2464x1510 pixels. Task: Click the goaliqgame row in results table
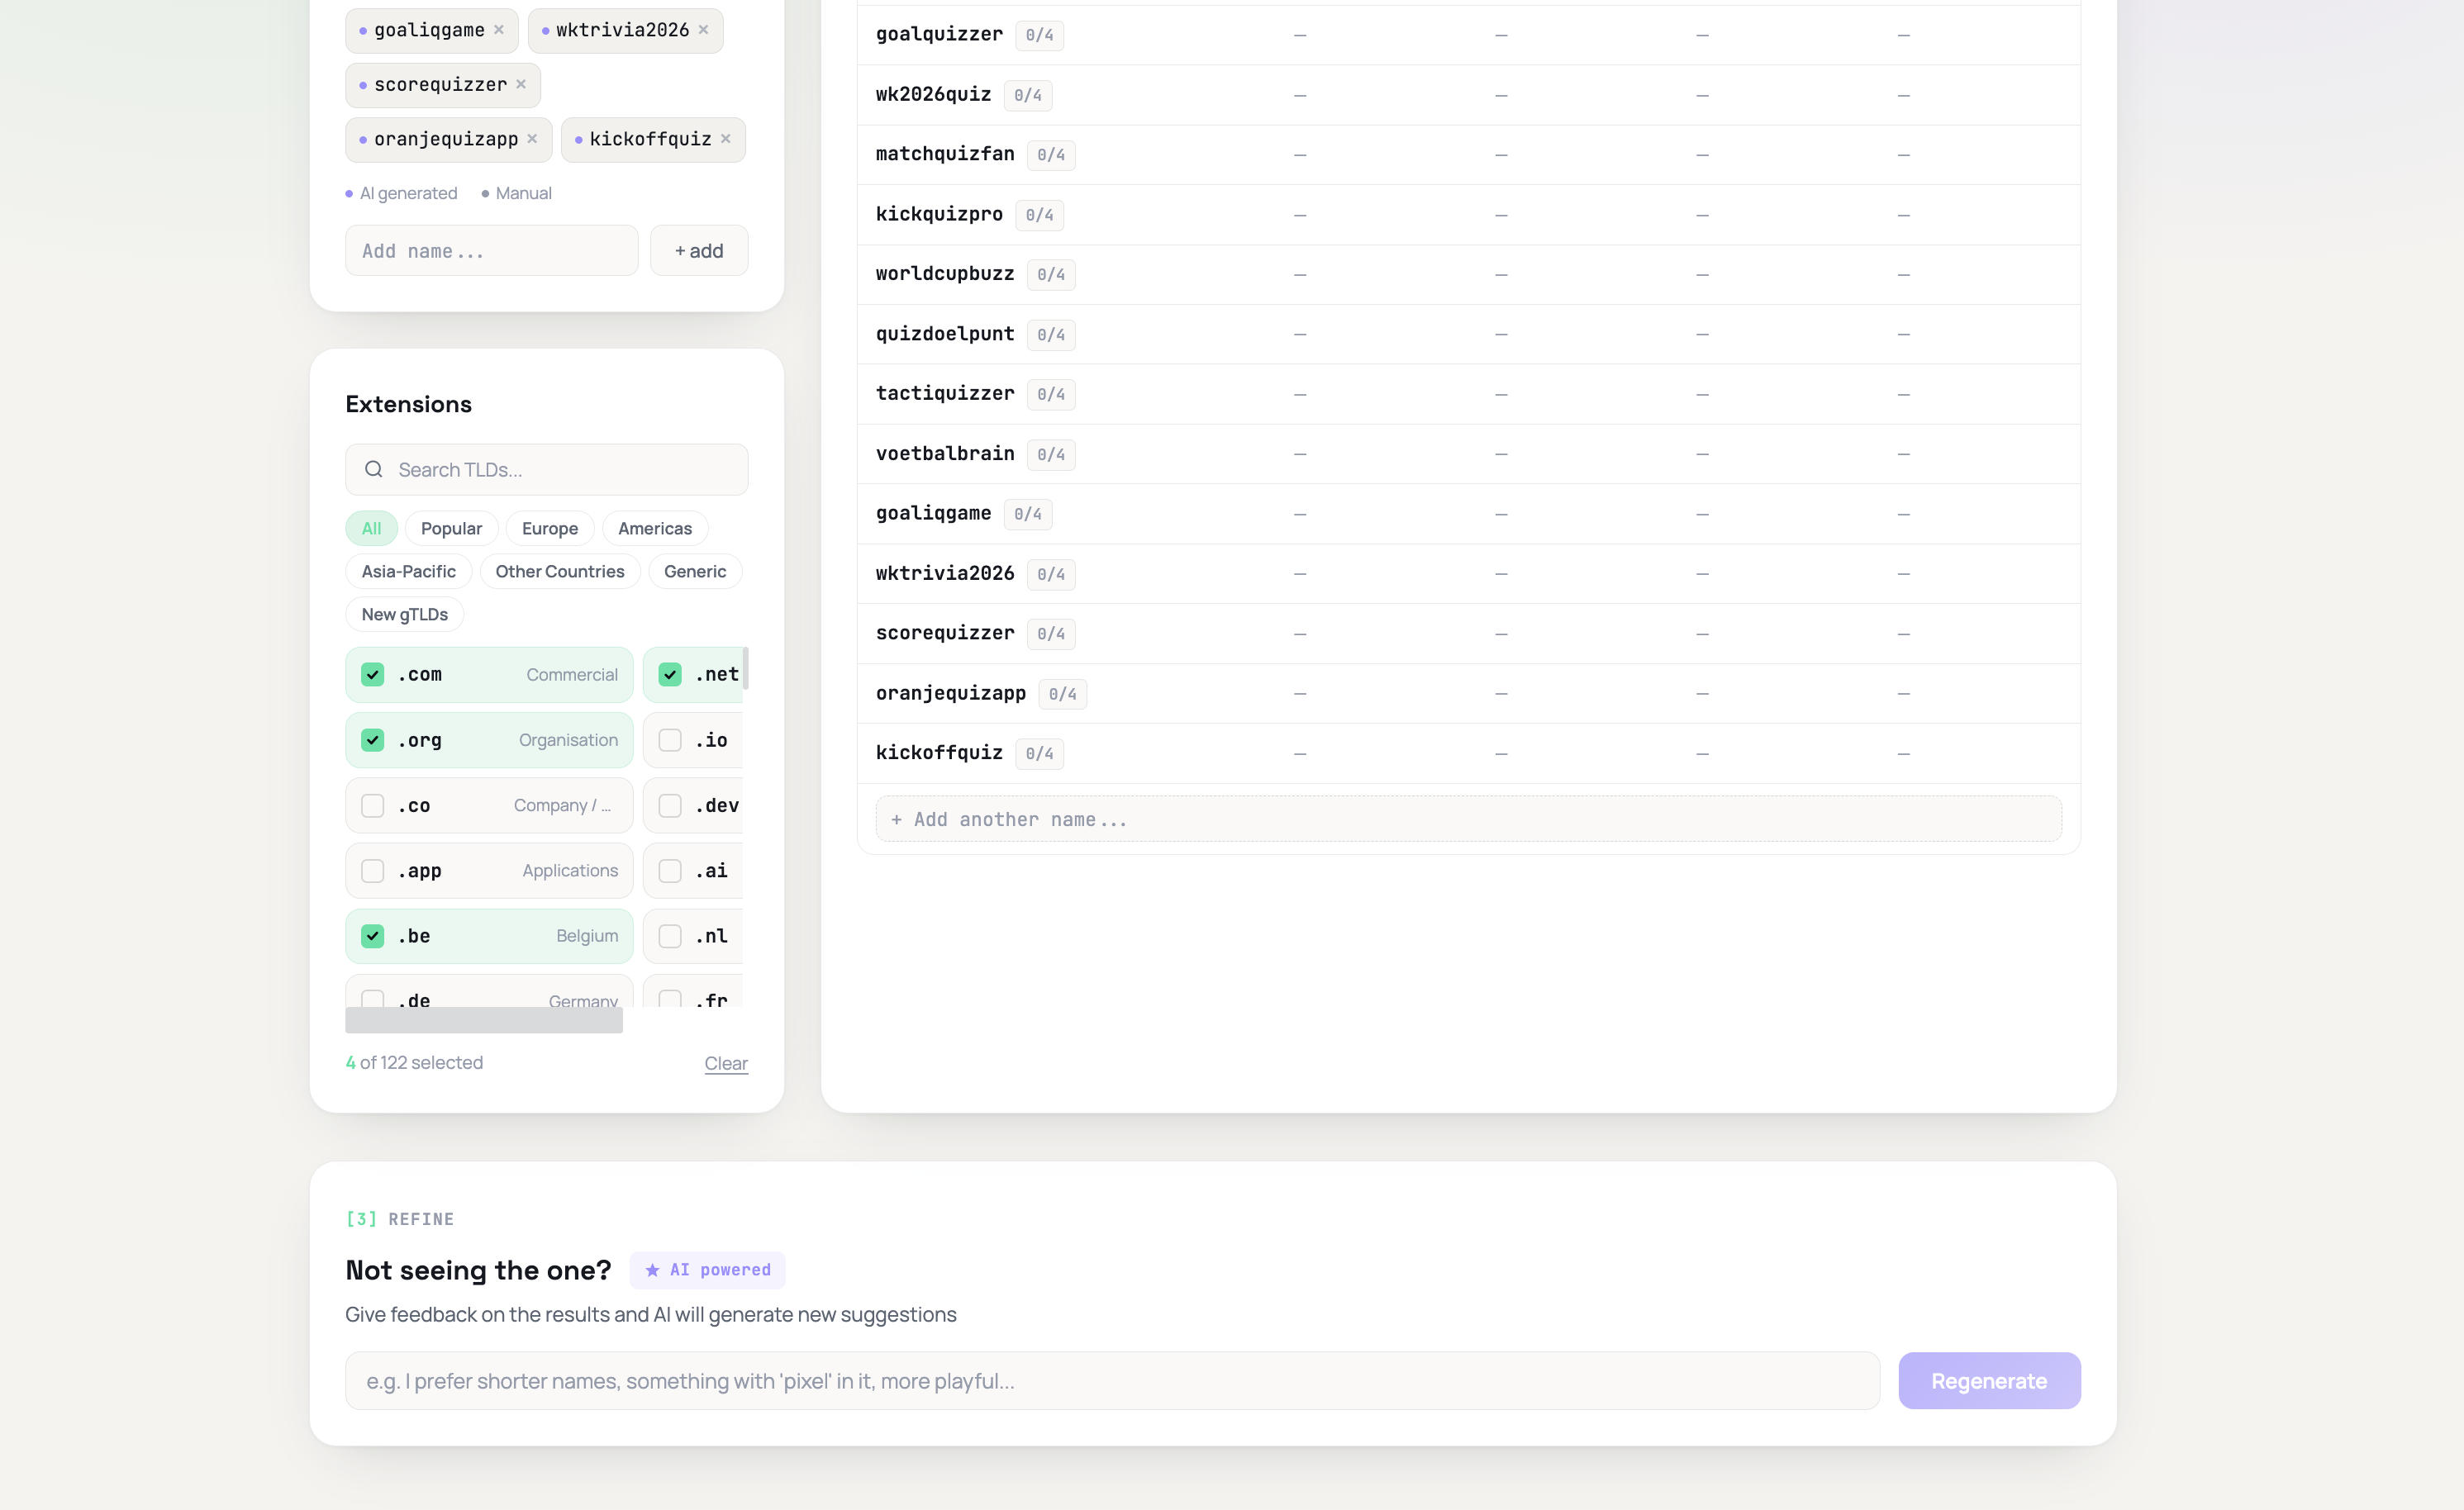1469,514
